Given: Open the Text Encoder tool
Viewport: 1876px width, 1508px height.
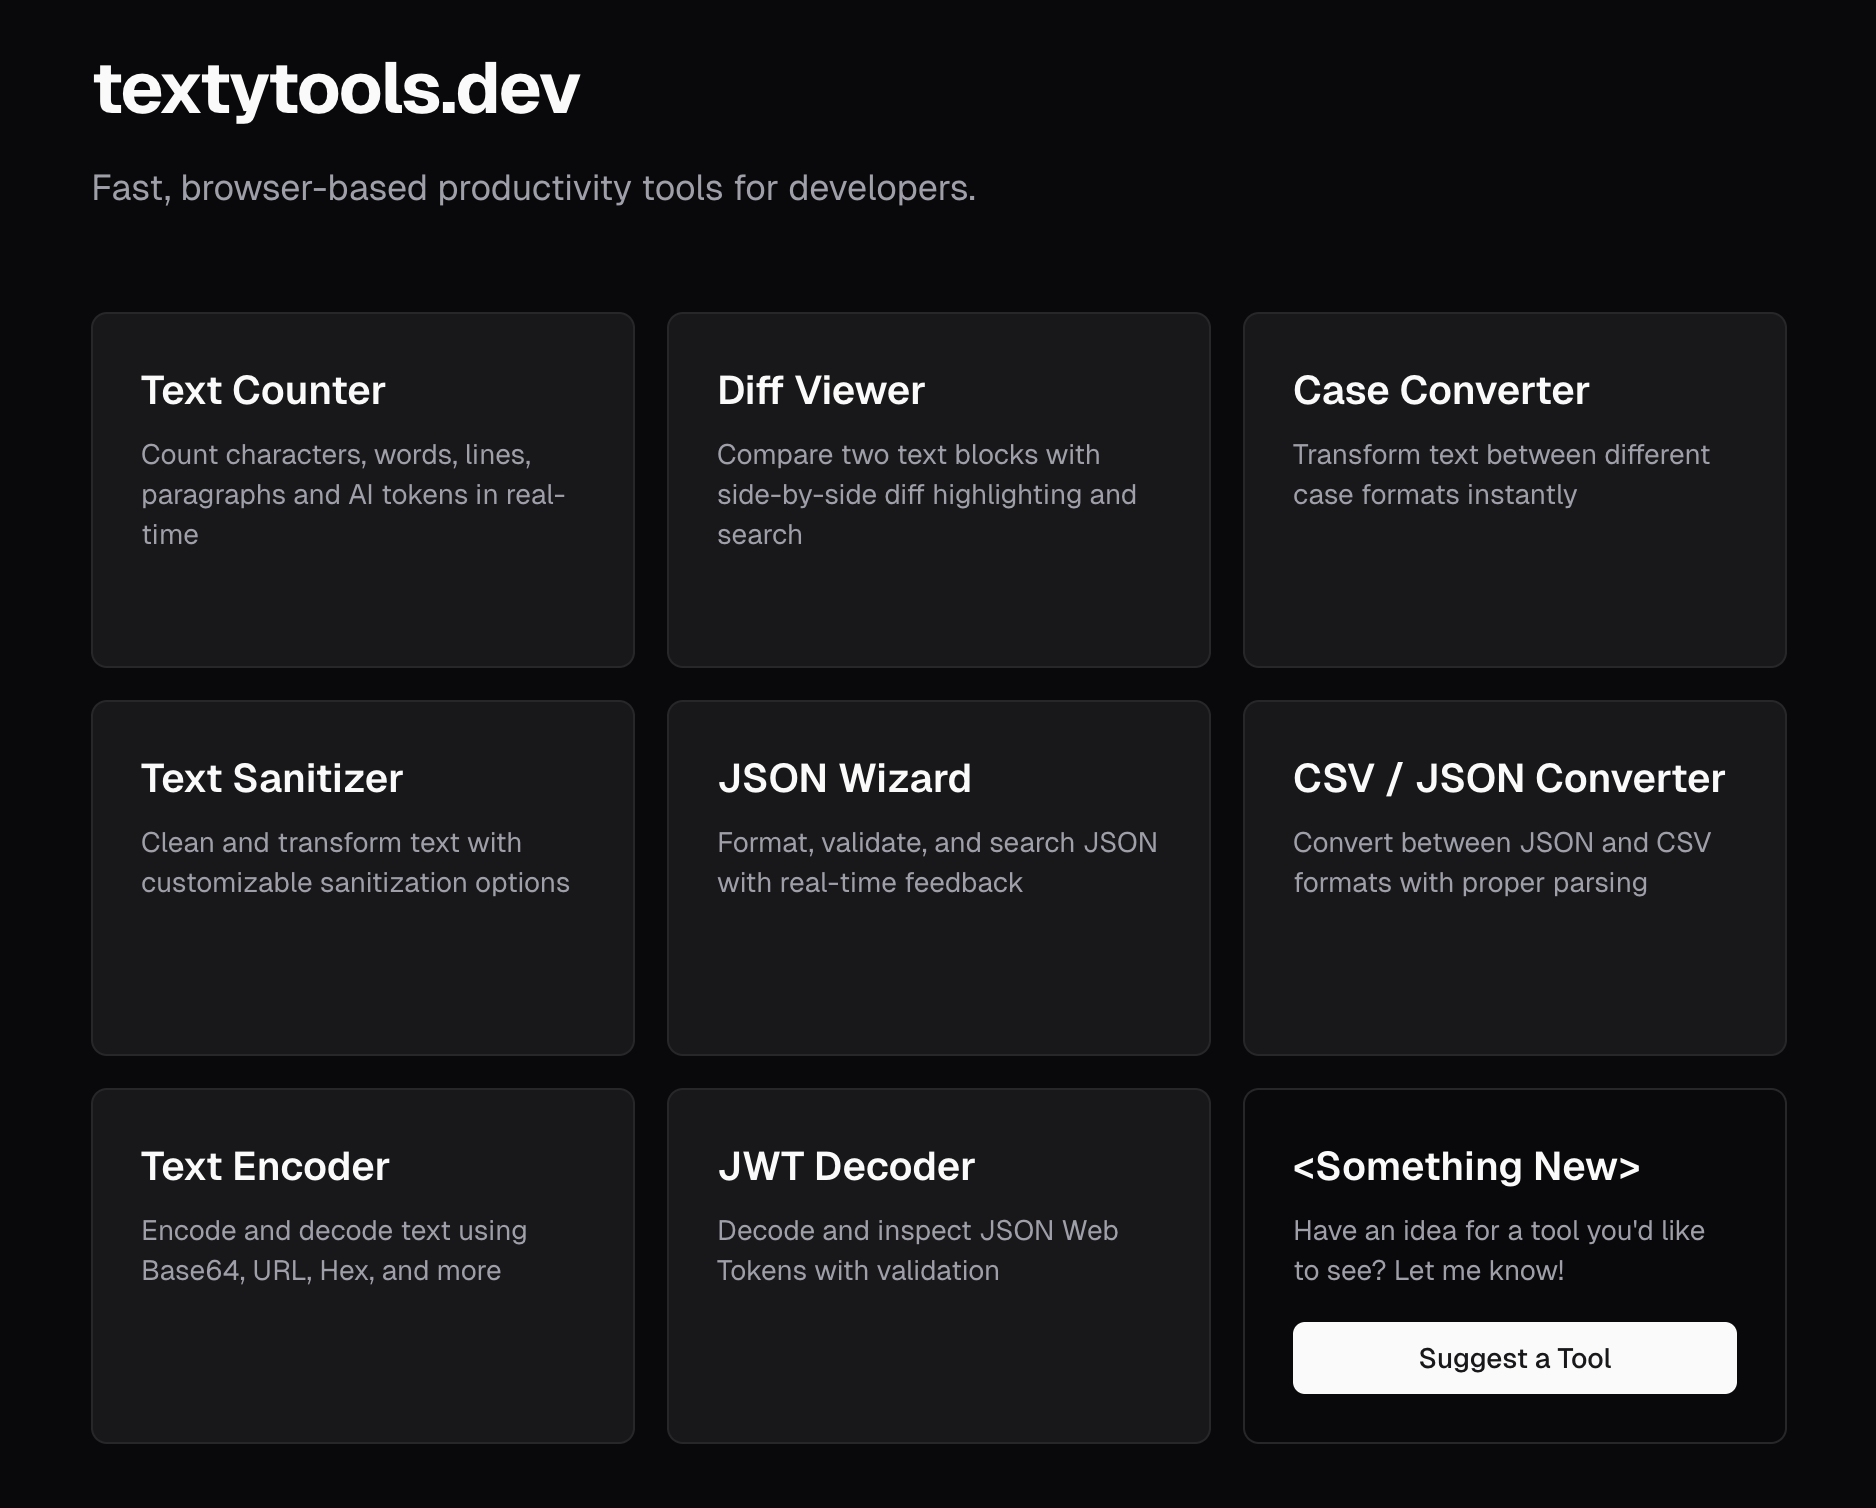Looking at the screenshot, I should click(x=362, y=1265).
